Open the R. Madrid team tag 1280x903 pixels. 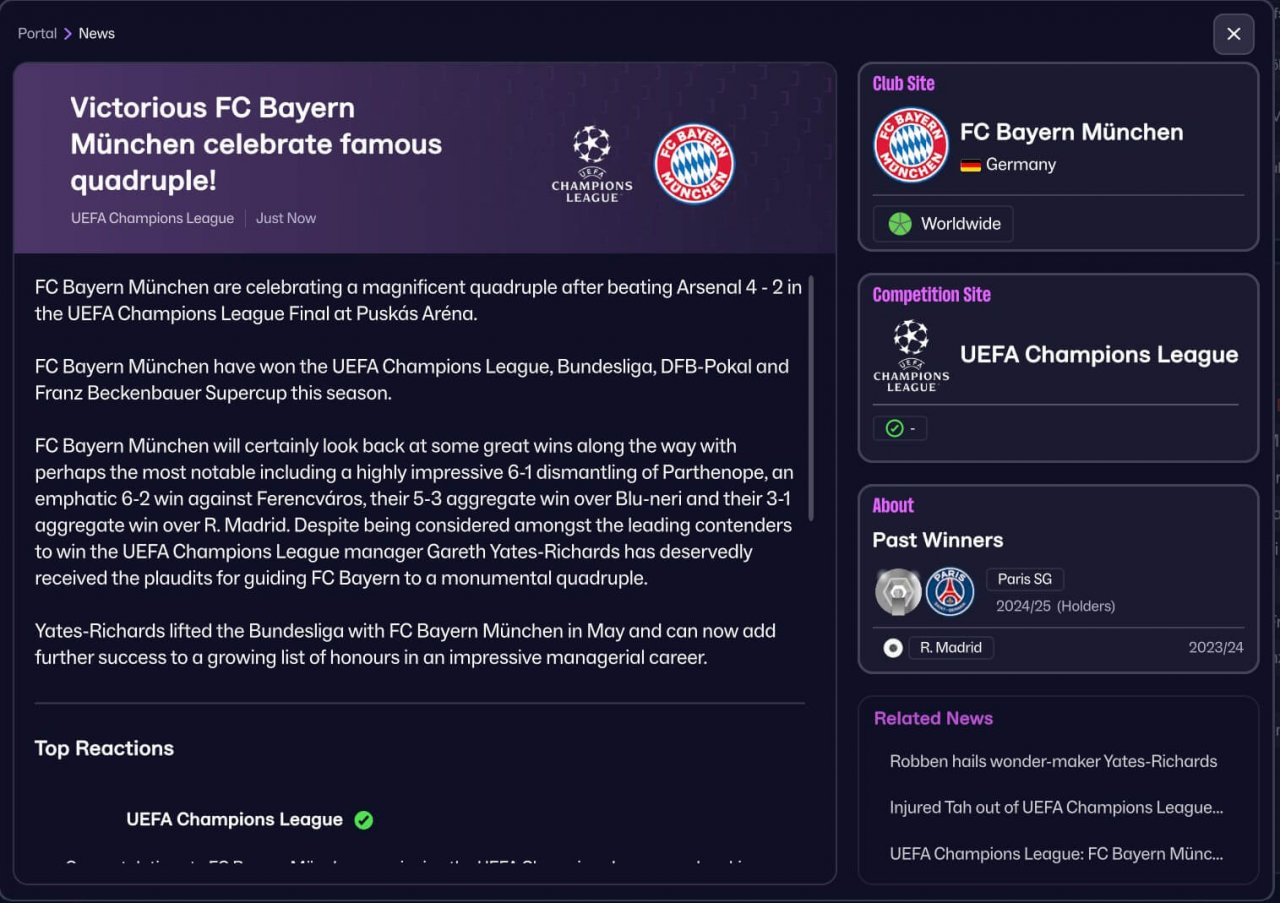(951, 648)
